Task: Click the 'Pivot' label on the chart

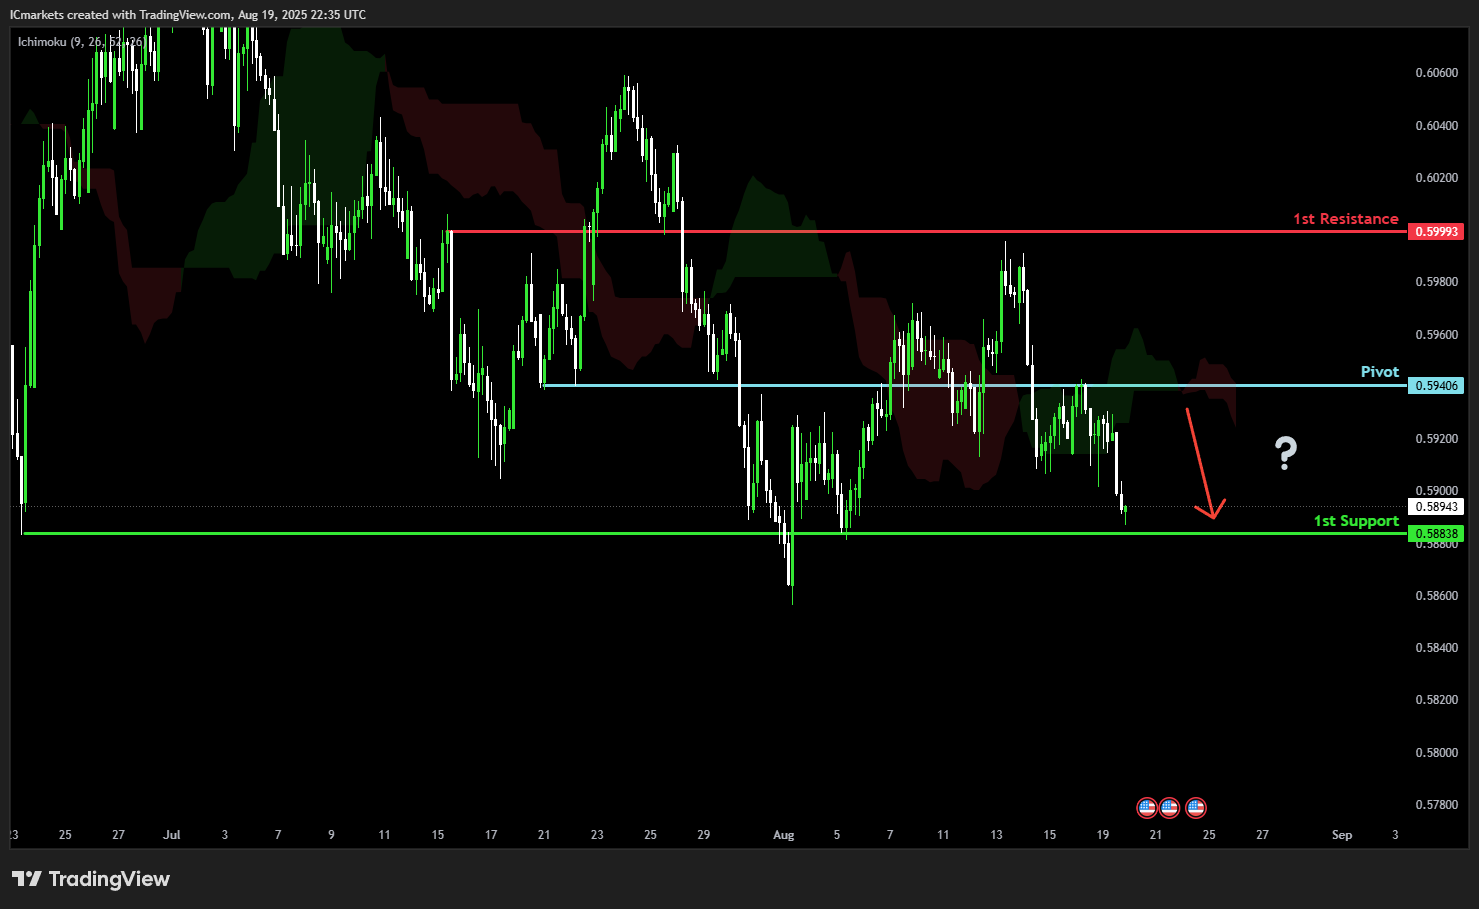Action: click(1380, 371)
